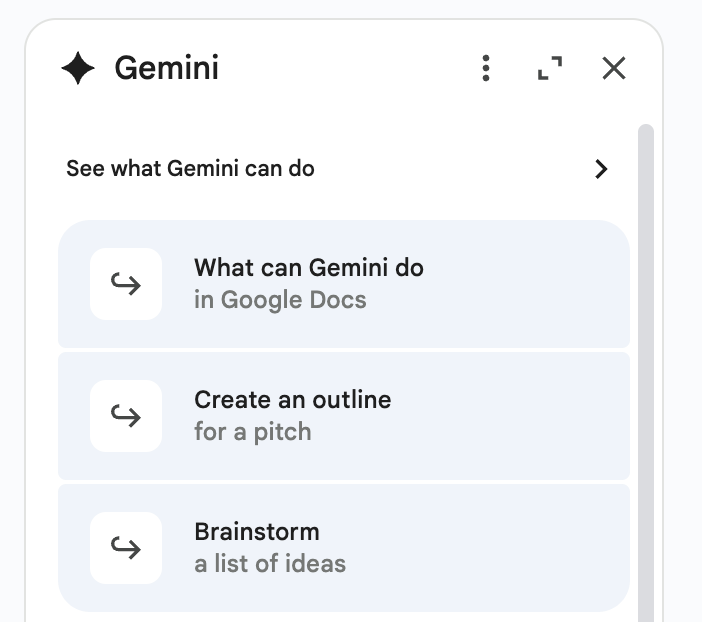Click the Gemini sparkle logo icon
The width and height of the screenshot is (702, 622).
point(79,69)
